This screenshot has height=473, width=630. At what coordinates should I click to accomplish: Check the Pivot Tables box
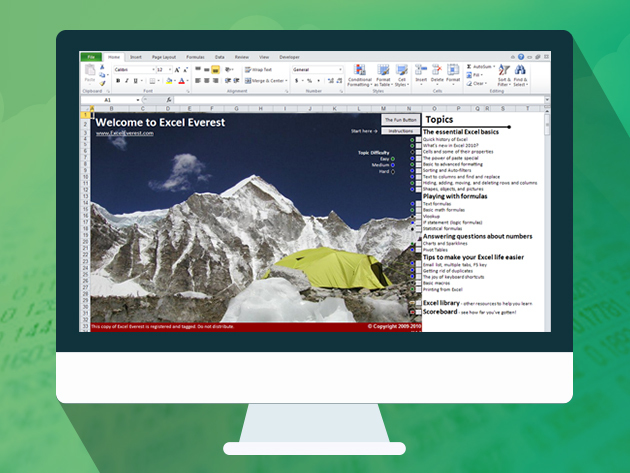(418, 250)
